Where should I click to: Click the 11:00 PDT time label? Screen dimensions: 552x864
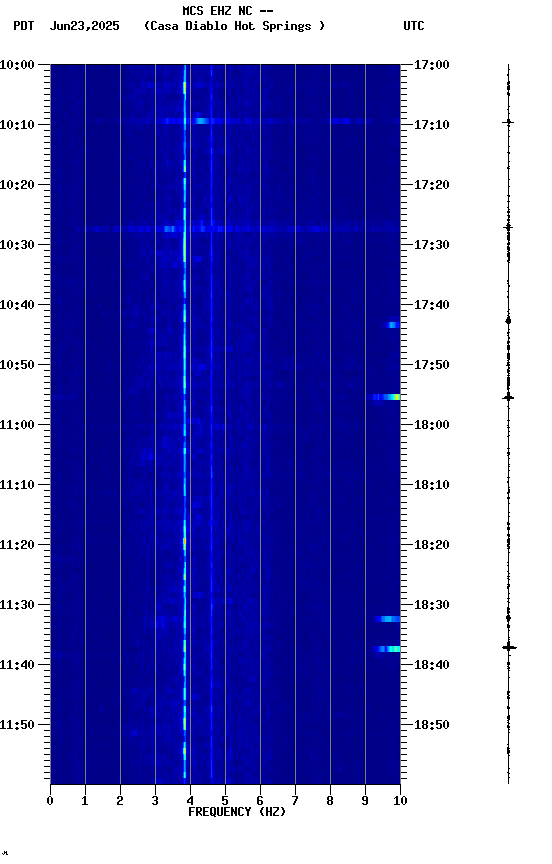click(x=17, y=425)
